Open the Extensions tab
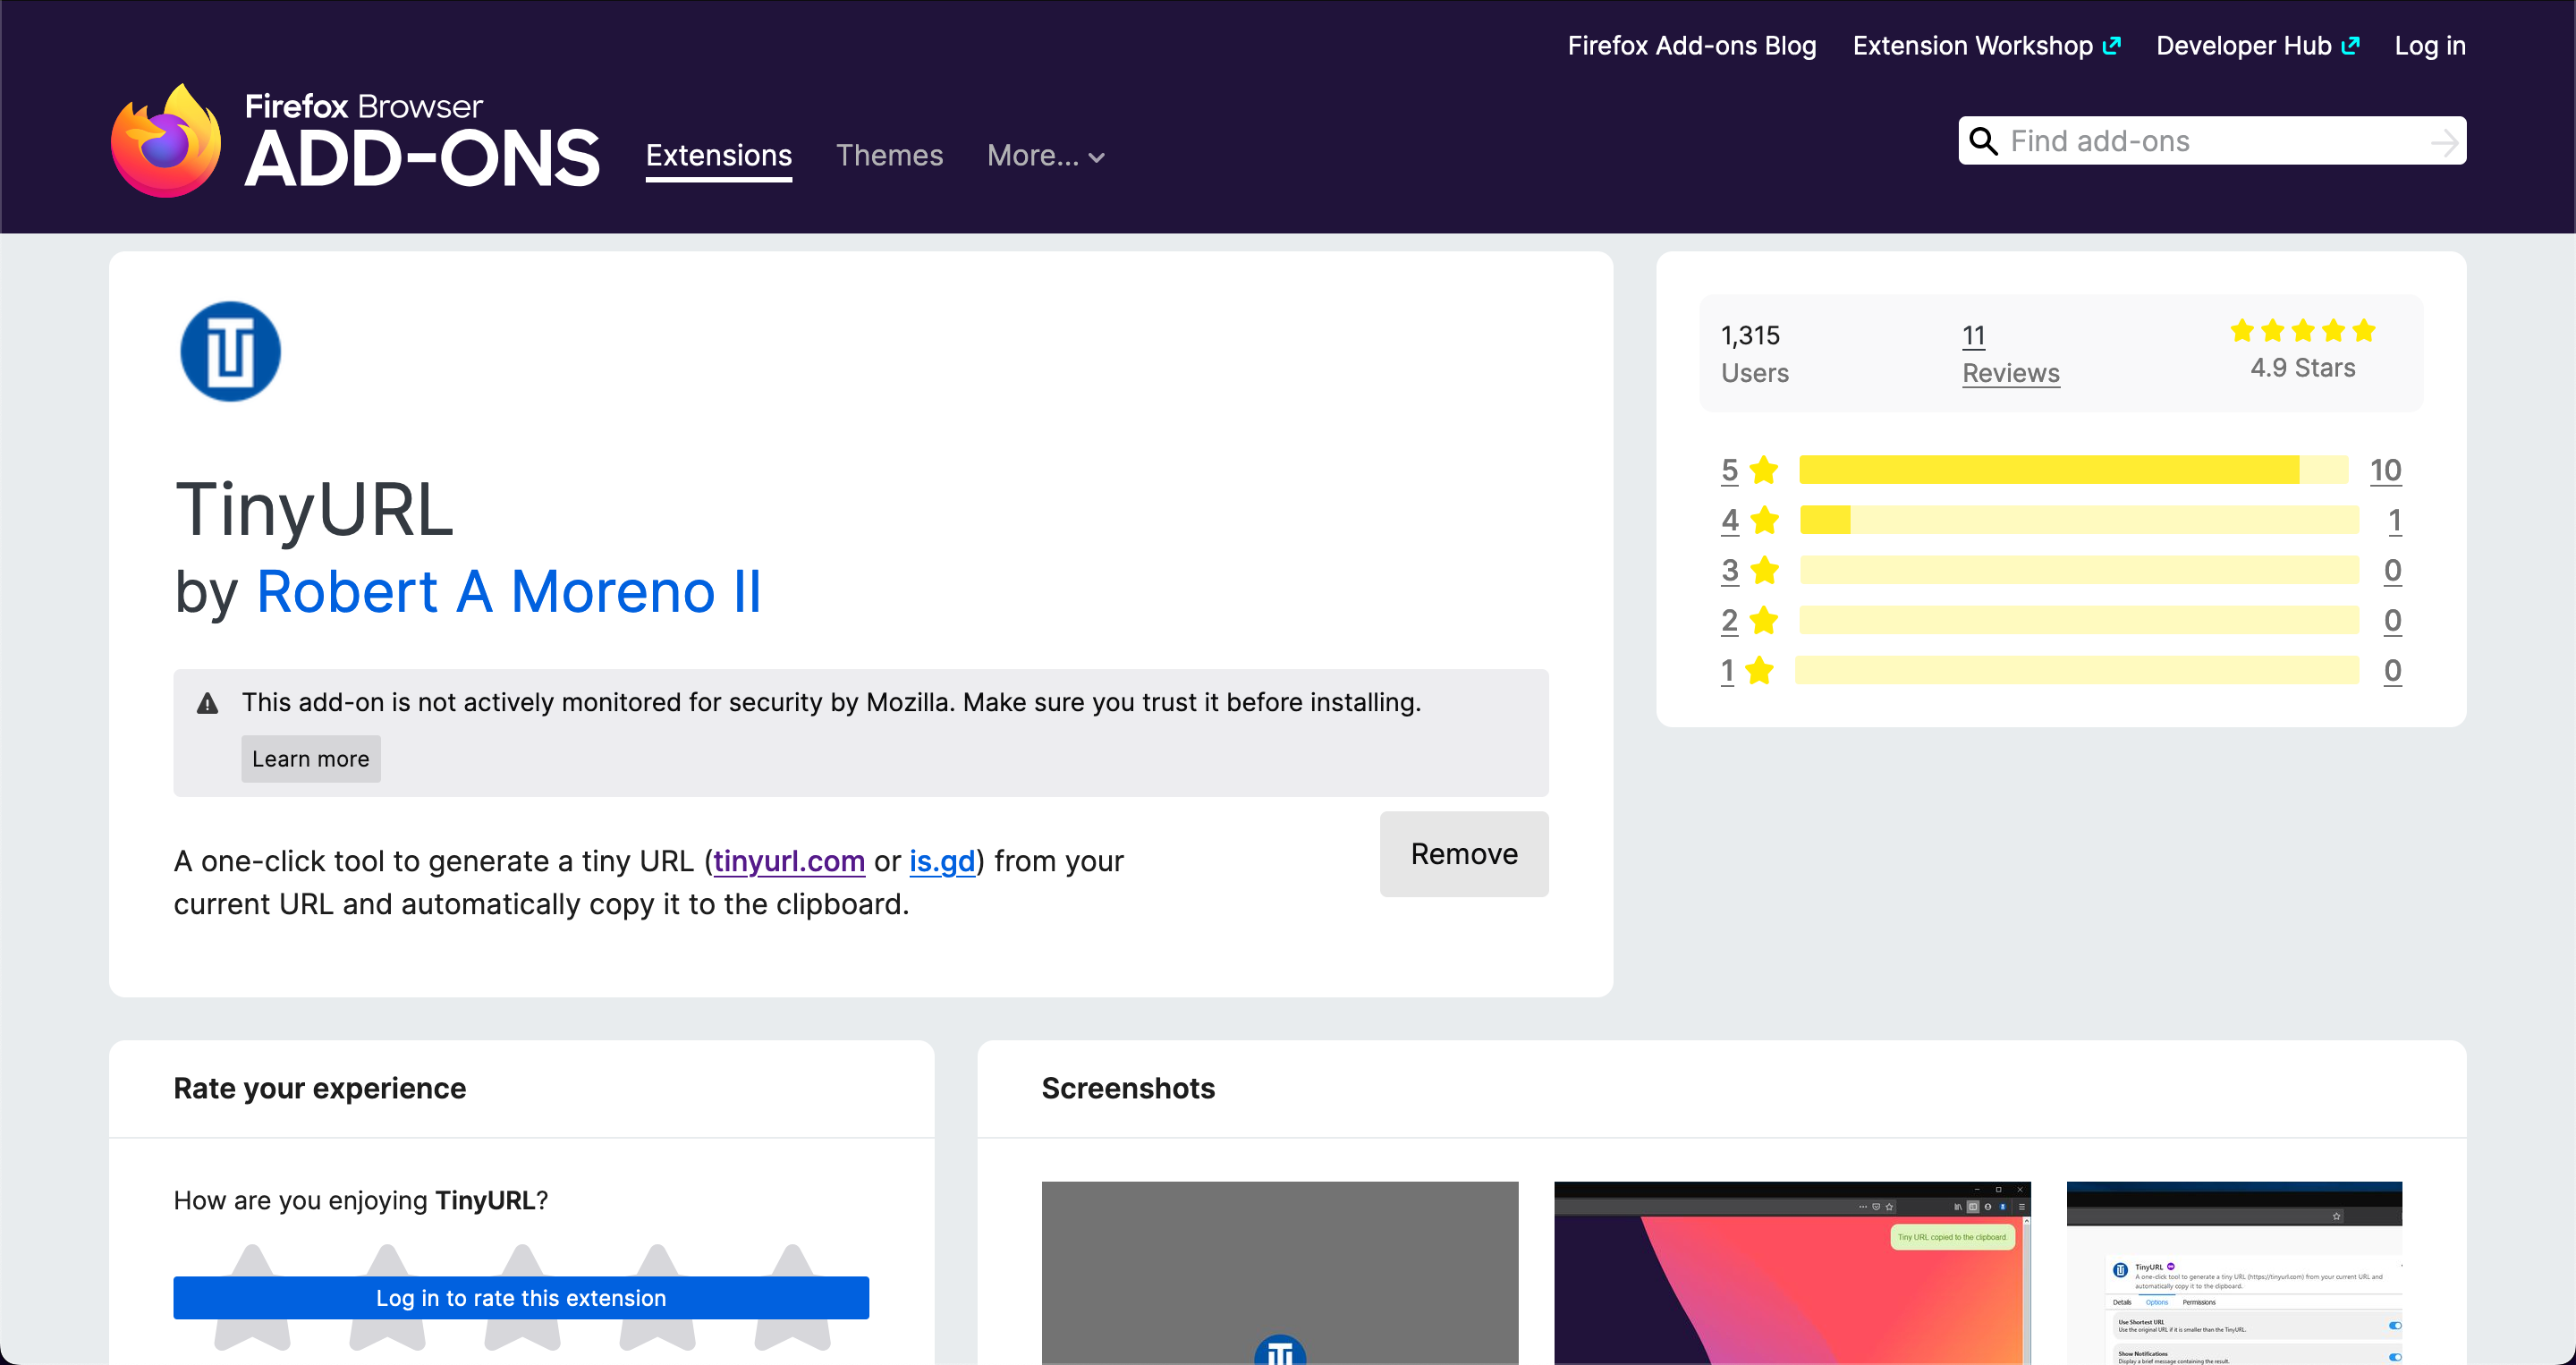This screenshot has height=1365, width=2576. click(719, 156)
